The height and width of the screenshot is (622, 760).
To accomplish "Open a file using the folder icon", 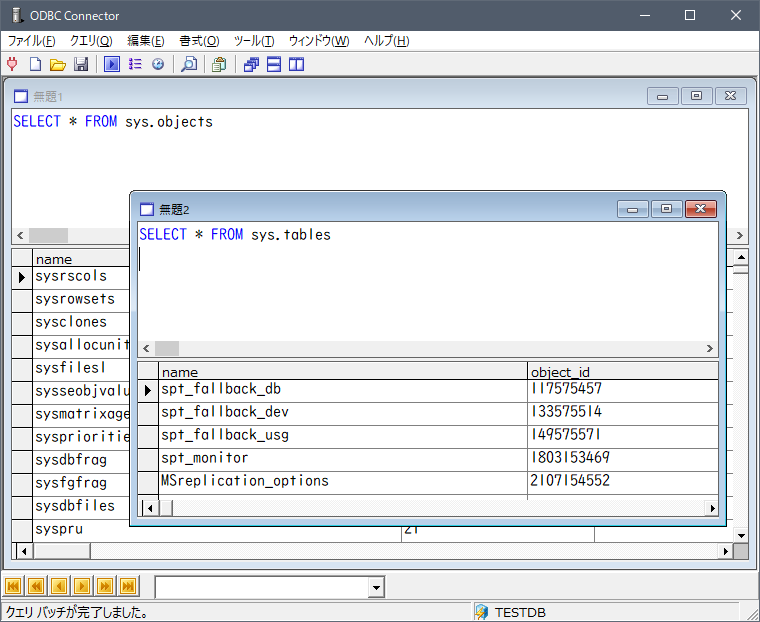I will pyautogui.click(x=58, y=64).
